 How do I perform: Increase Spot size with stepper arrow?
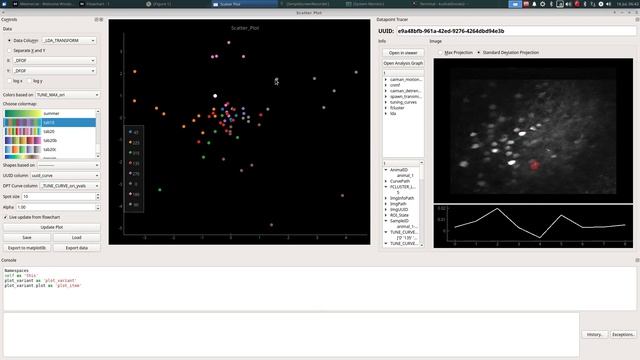pyautogui.click(x=98, y=195)
